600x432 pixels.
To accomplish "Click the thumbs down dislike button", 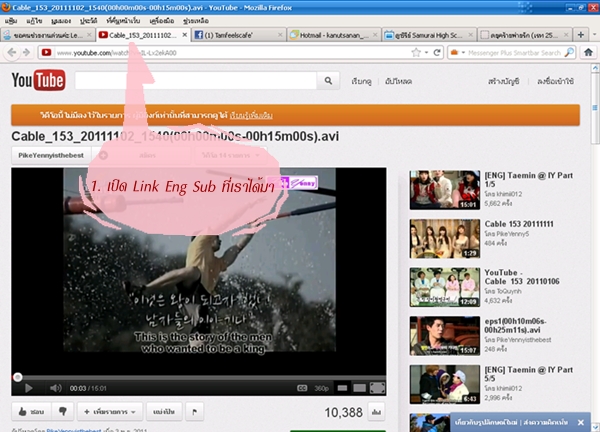I will 63,412.
